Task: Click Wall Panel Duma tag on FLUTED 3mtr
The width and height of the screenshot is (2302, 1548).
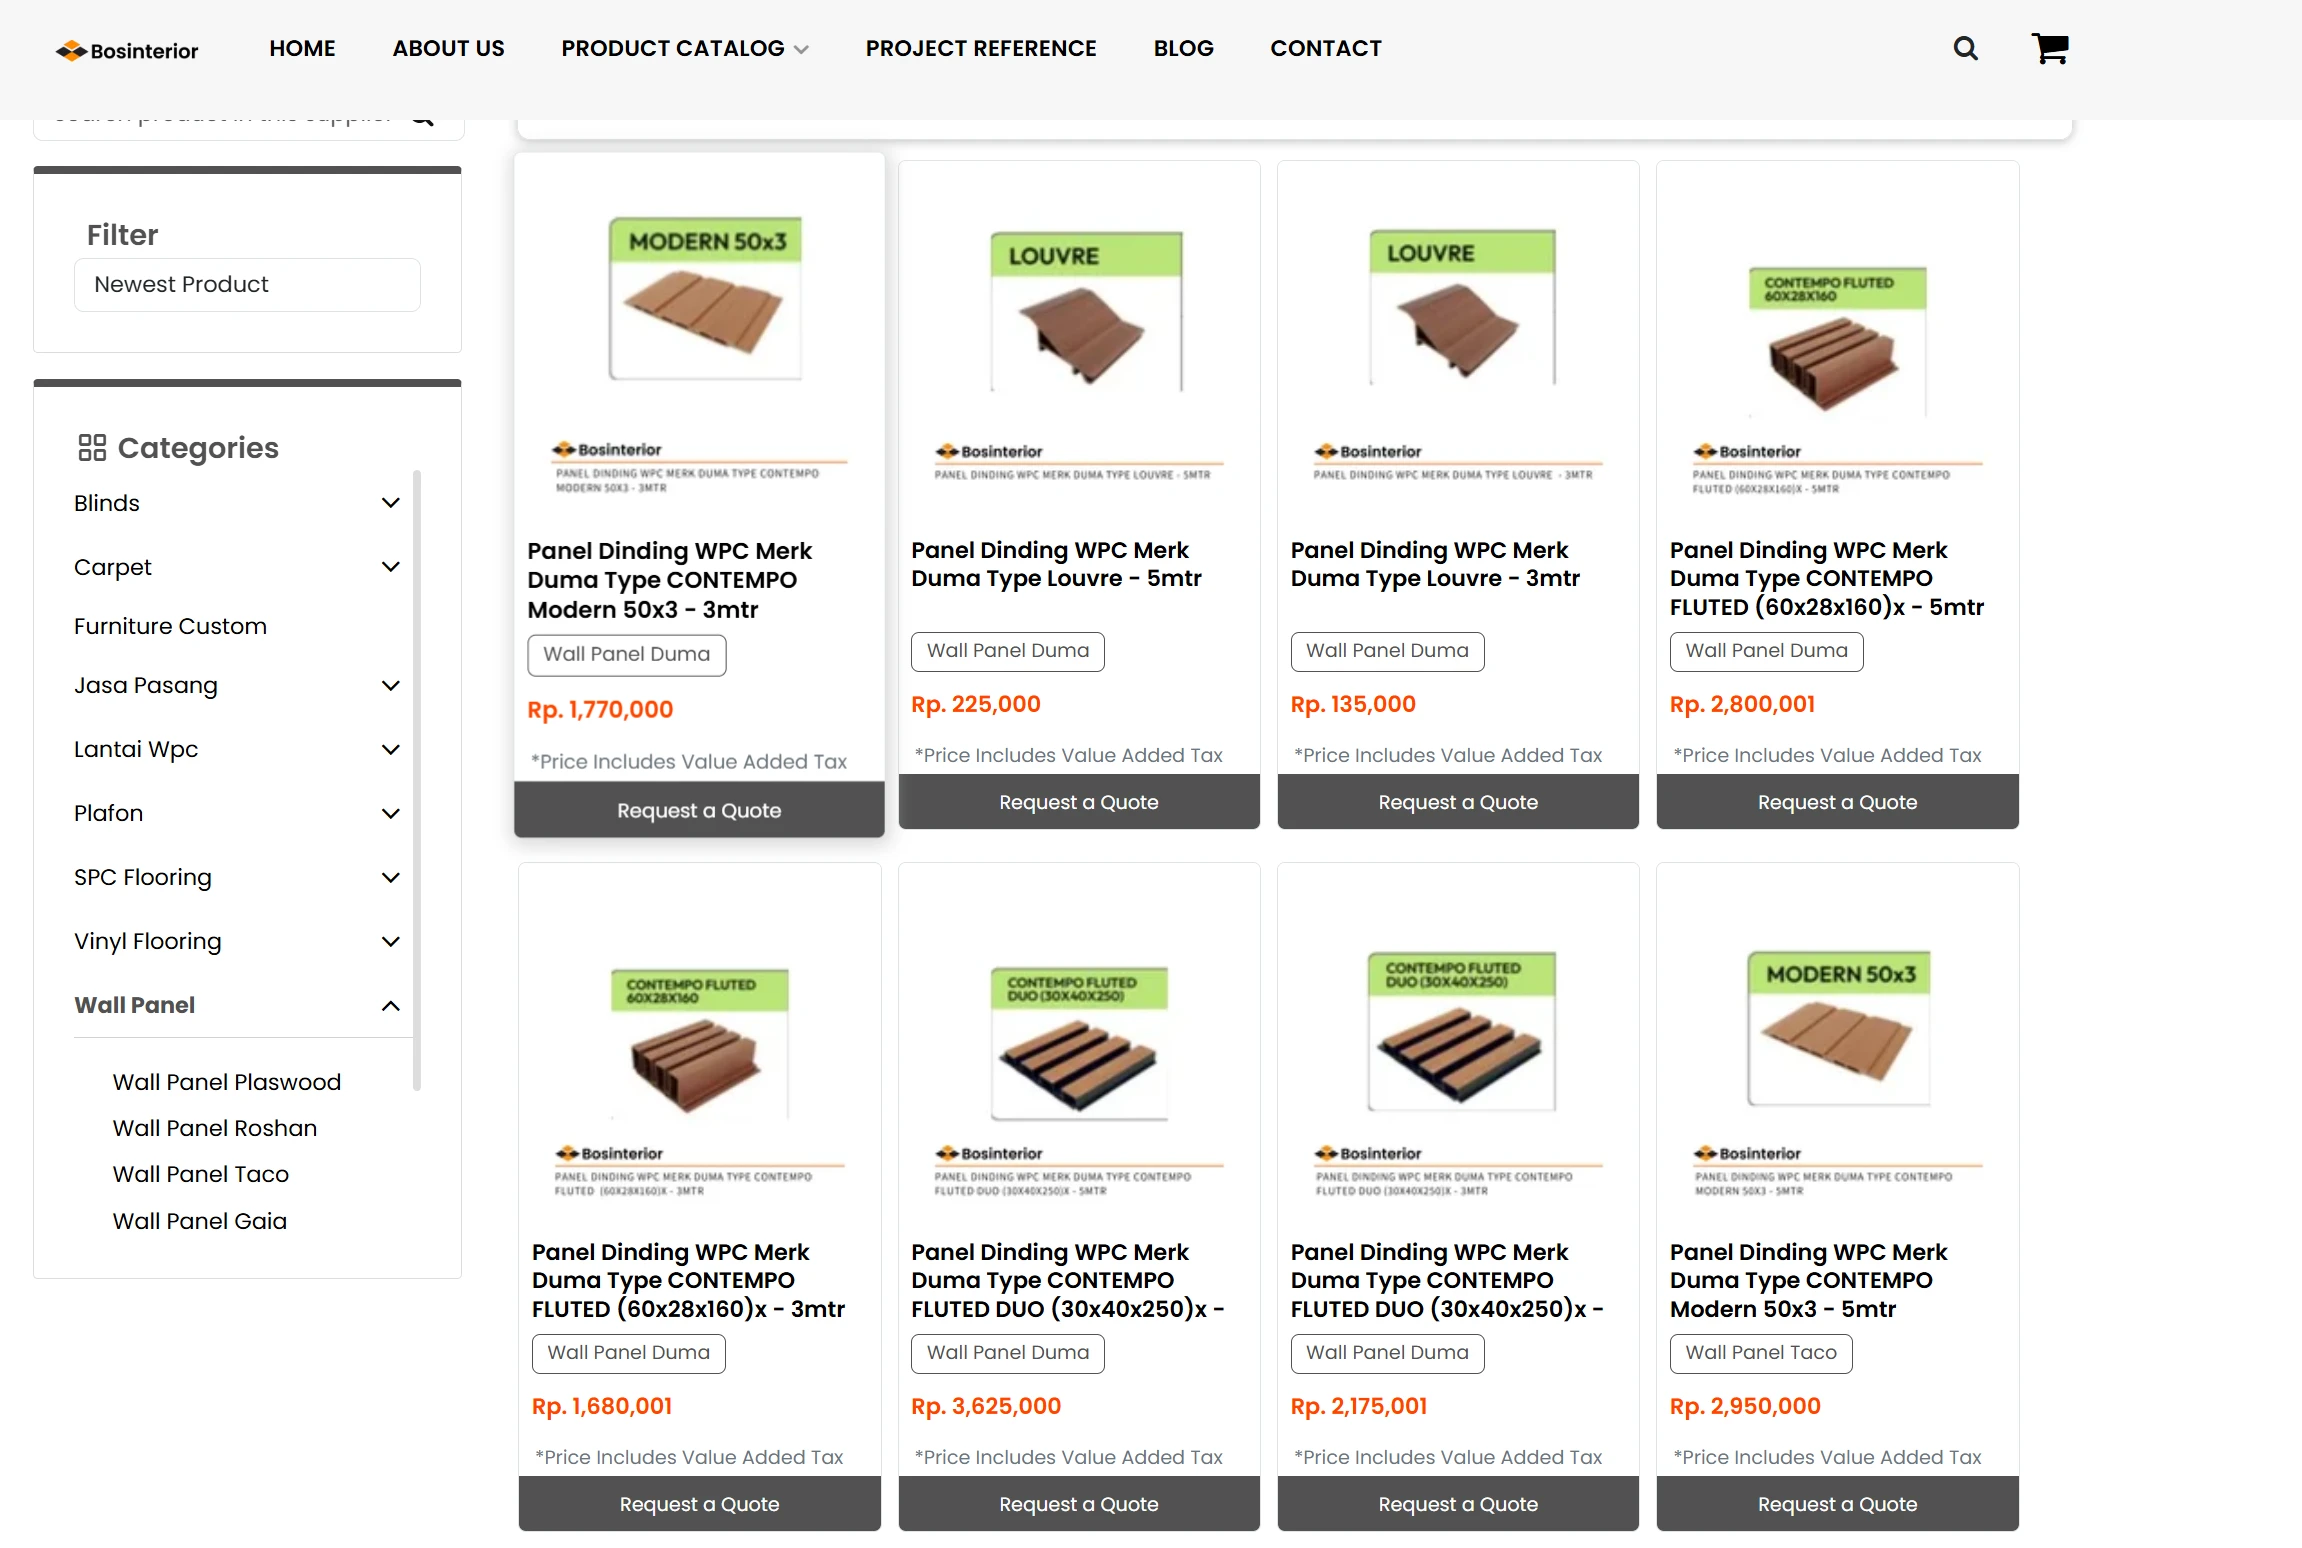Action: coord(628,1353)
